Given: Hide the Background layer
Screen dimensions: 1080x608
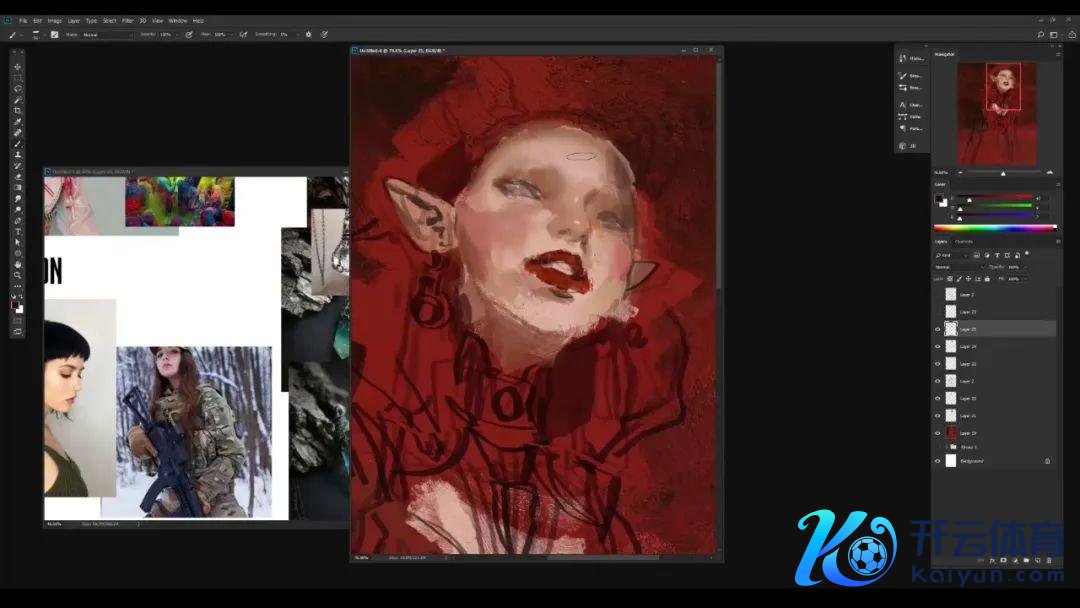Looking at the screenshot, I should pyautogui.click(x=937, y=461).
